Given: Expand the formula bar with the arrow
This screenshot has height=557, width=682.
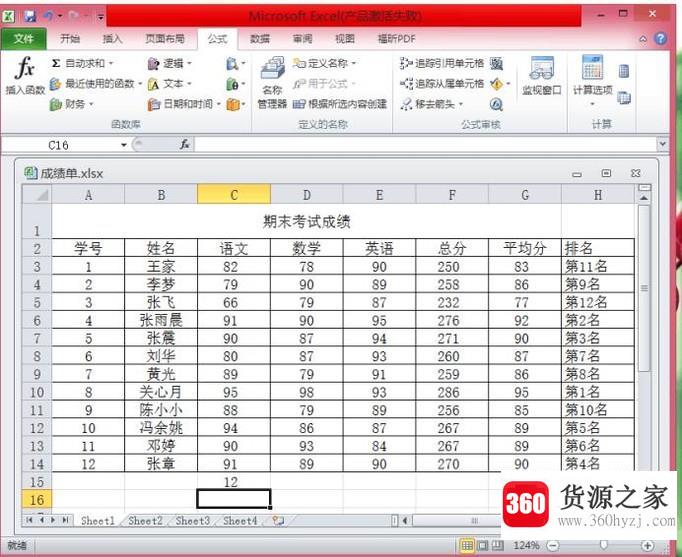Looking at the screenshot, I should coord(663,144).
